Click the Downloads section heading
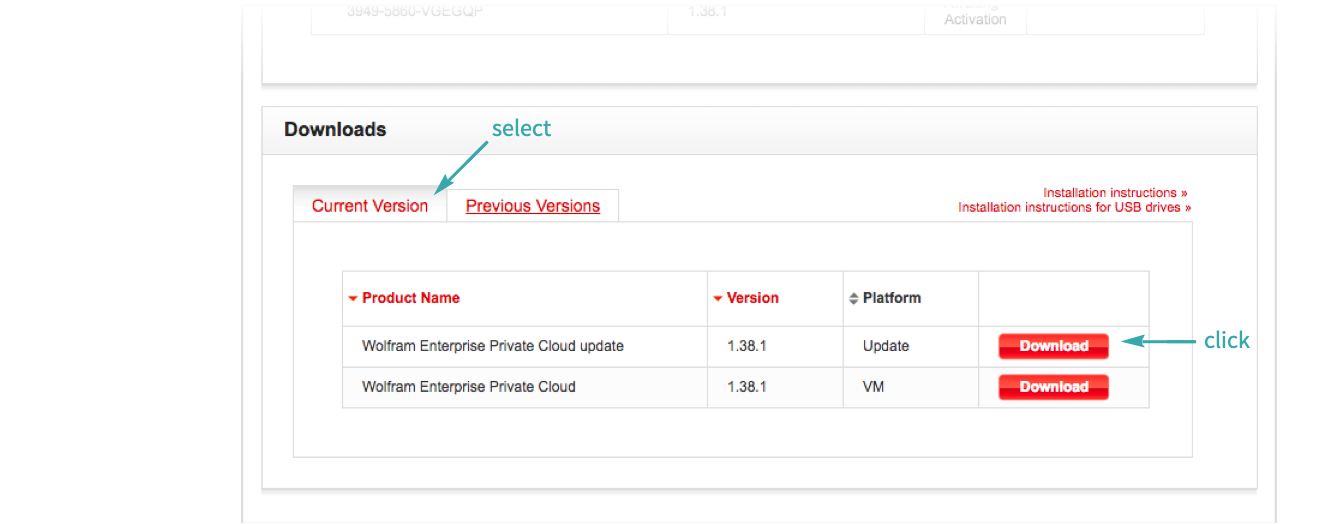The width and height of the screenshot is (1340, 524). click(x=335, y=130)
